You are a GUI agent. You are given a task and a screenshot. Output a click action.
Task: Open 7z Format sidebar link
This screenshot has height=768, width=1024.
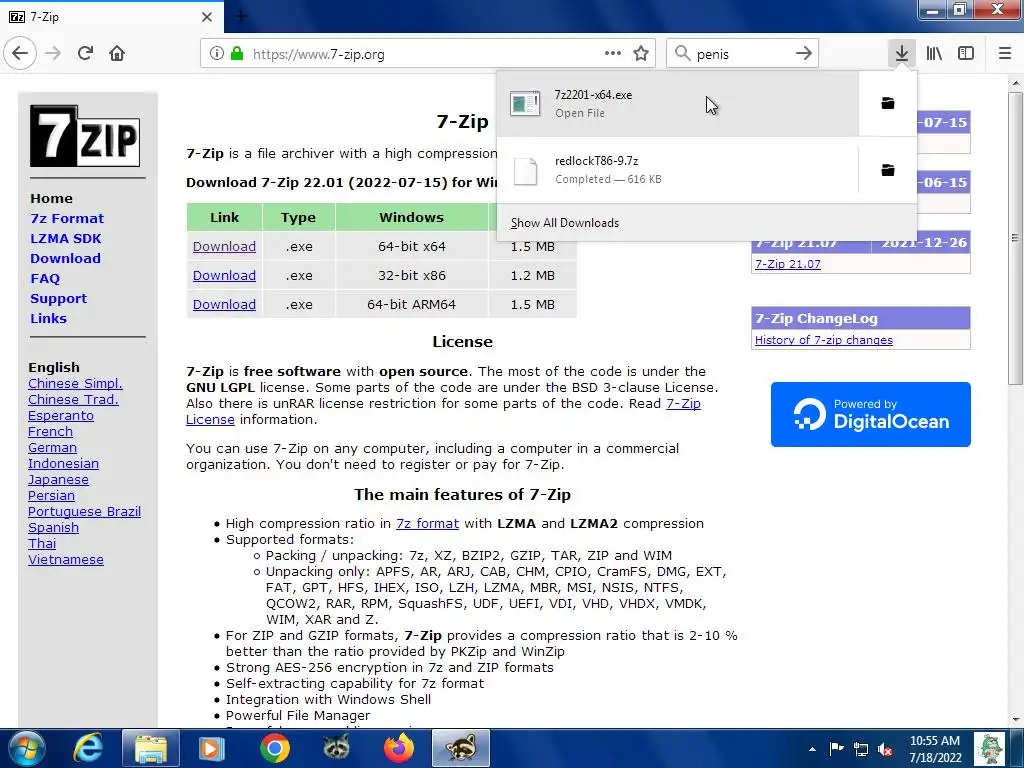pyautogui.click(x=67, y=219)
